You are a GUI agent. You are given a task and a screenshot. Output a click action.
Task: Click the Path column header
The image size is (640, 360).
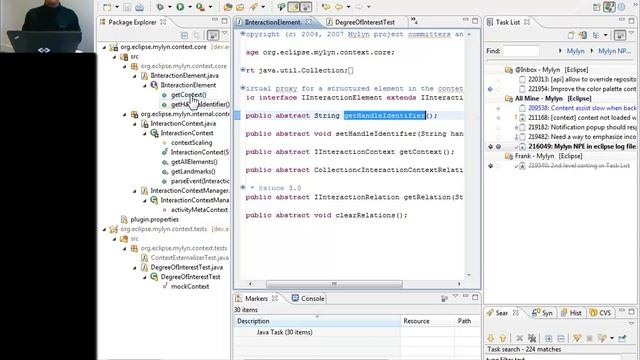point(467,321)
